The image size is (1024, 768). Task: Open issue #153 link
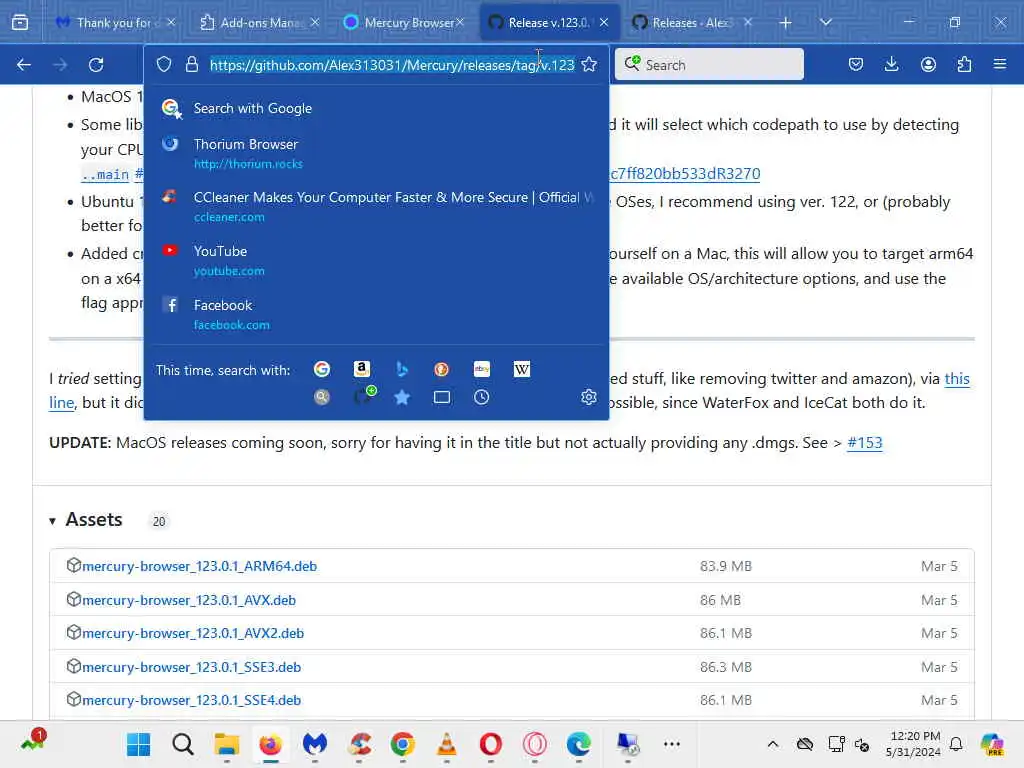pyautogui.click(x=865, y=443)
